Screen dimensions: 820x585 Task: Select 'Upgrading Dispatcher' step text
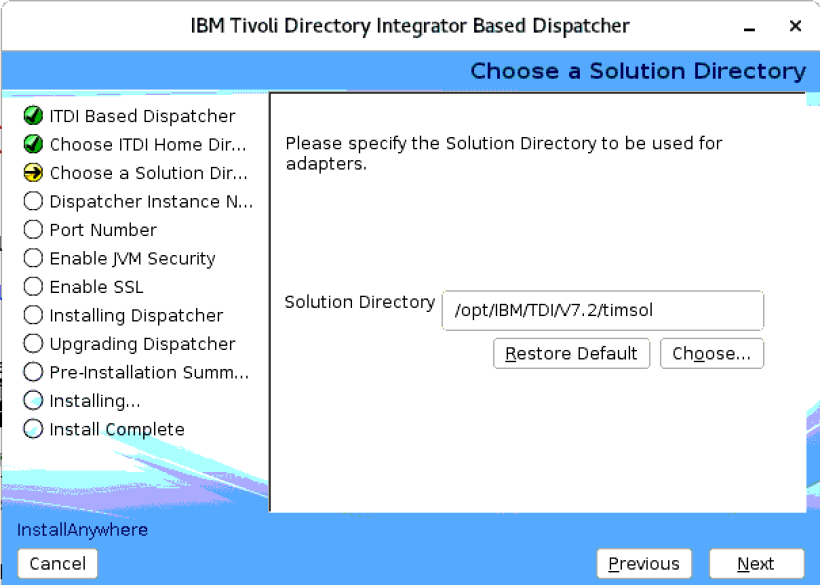[x=142, y=345]
